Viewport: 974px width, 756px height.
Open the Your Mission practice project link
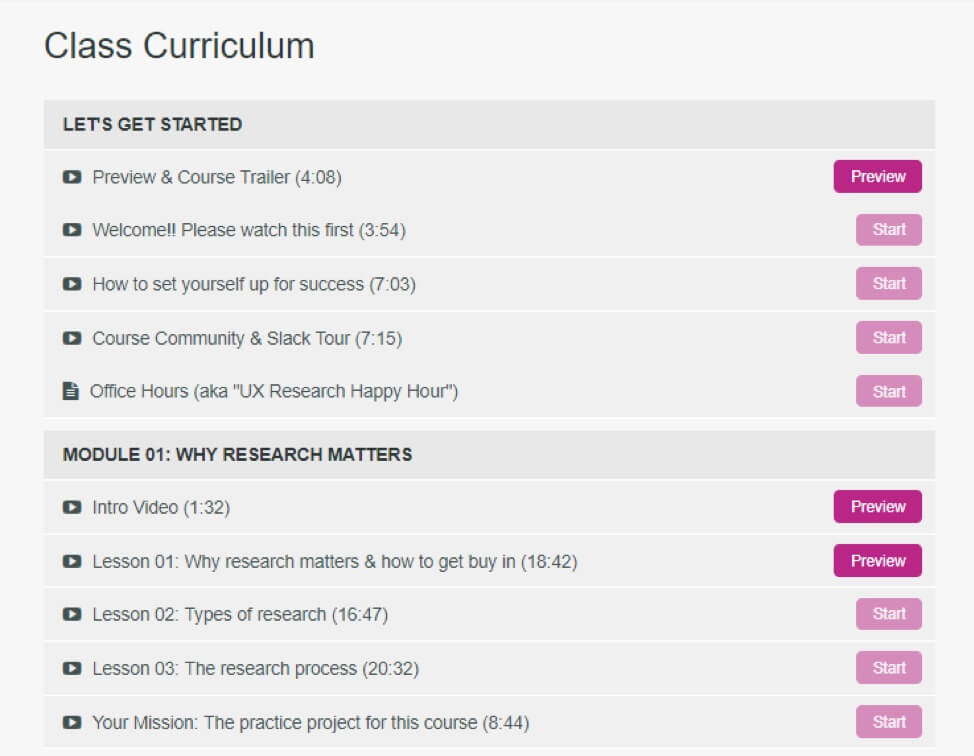click(x=310, y=722)
